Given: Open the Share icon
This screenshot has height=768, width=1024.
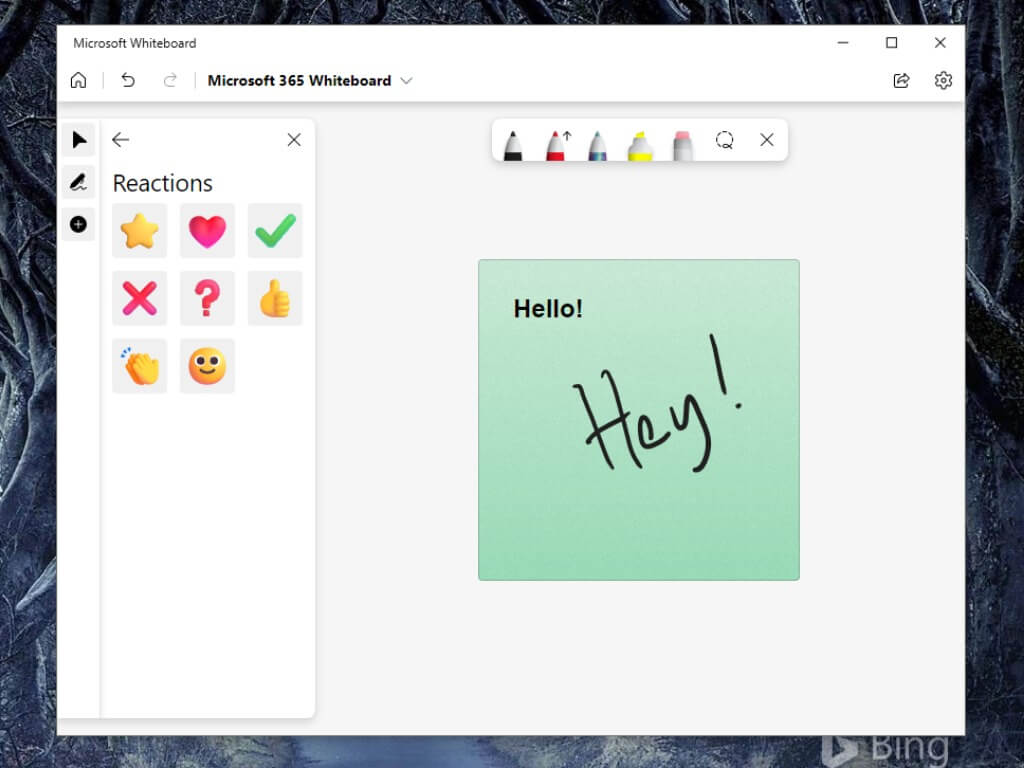Looking at the screenshot, I should [901, 80].
